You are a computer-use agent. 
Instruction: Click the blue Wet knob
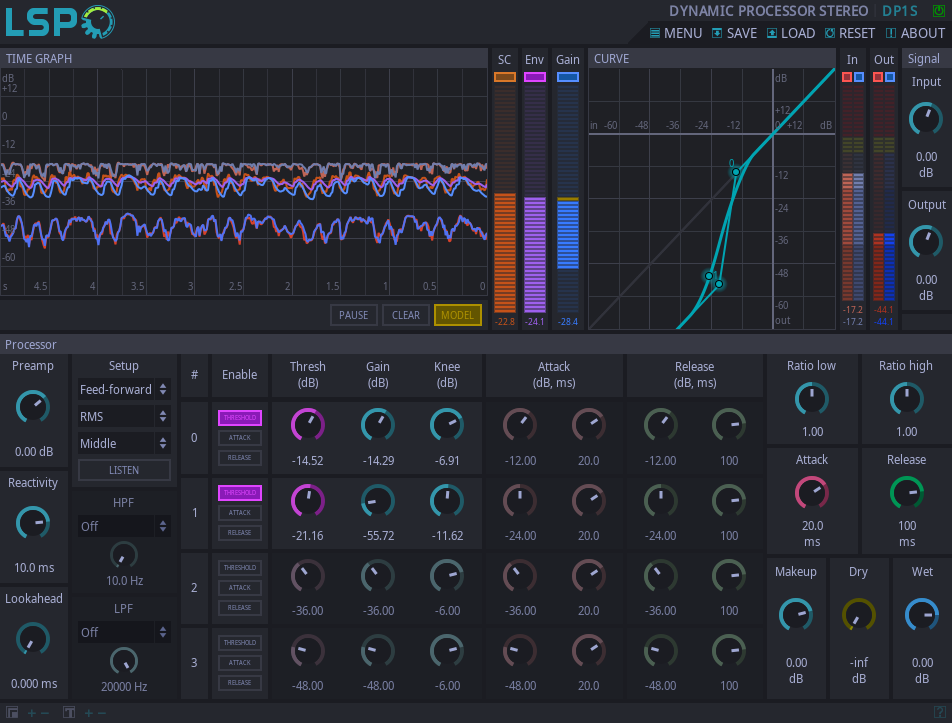point(922,616)
